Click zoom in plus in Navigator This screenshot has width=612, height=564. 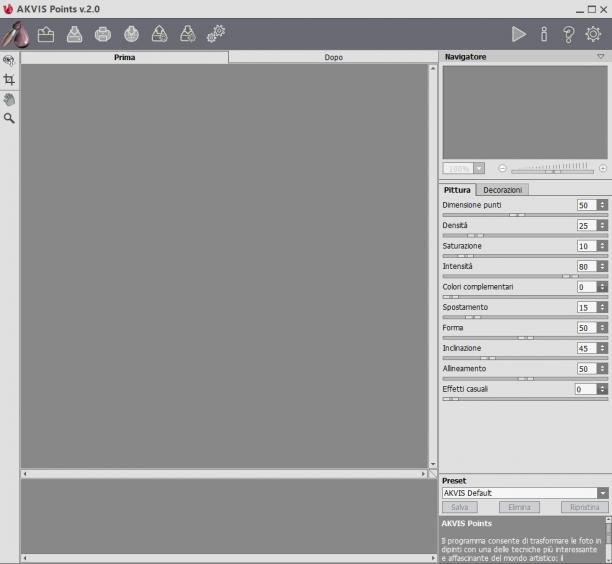point(603,169)
